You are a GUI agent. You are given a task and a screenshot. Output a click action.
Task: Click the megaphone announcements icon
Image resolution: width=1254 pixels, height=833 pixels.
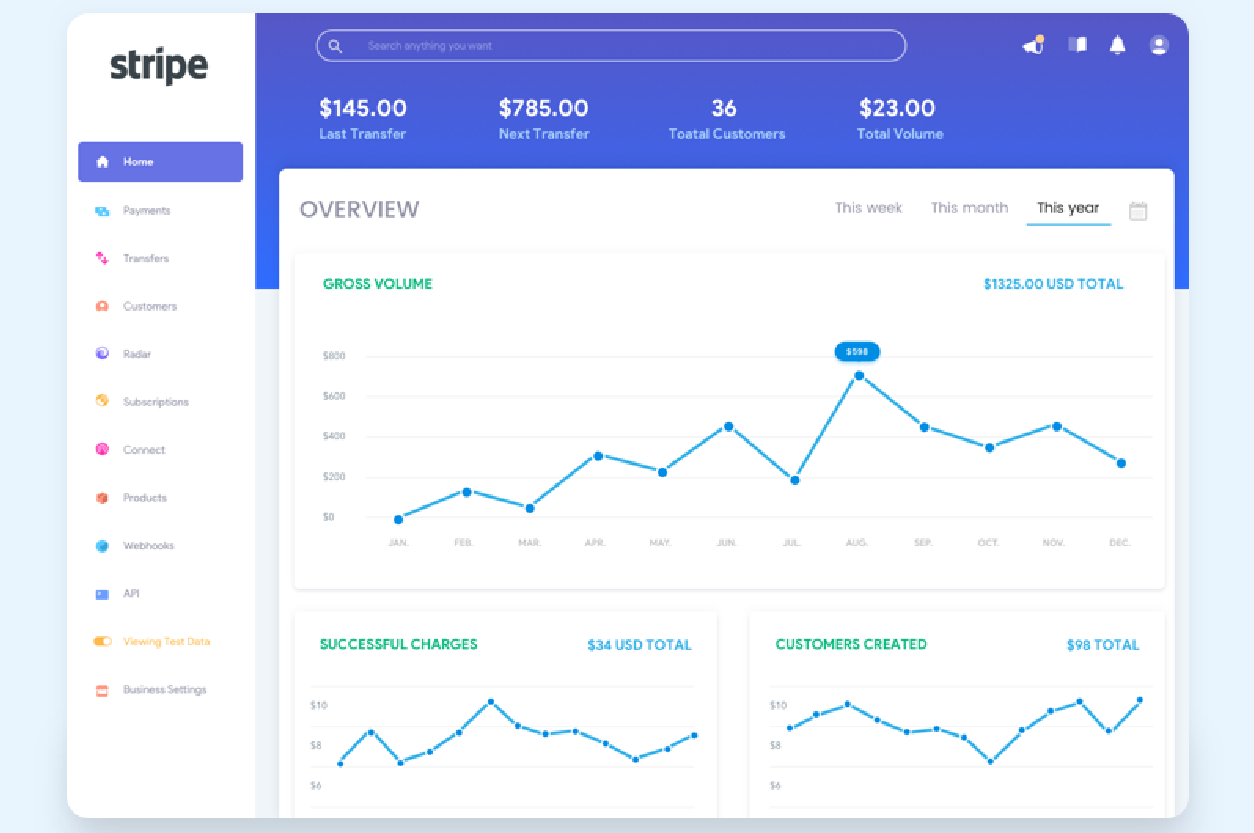pos(1032,45)
